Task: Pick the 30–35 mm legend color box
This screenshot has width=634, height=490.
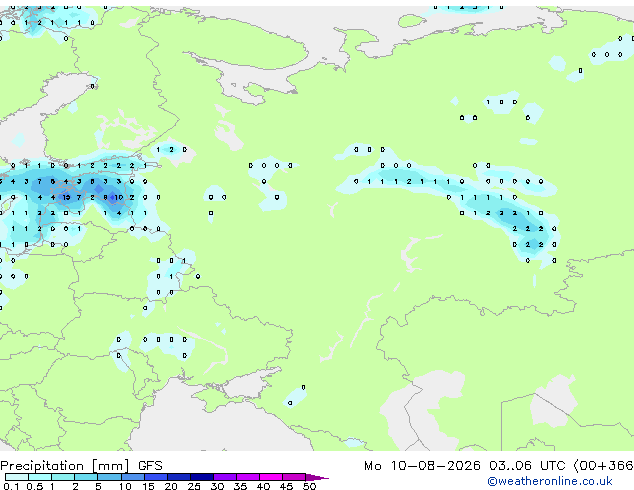Action: [224, 477]
